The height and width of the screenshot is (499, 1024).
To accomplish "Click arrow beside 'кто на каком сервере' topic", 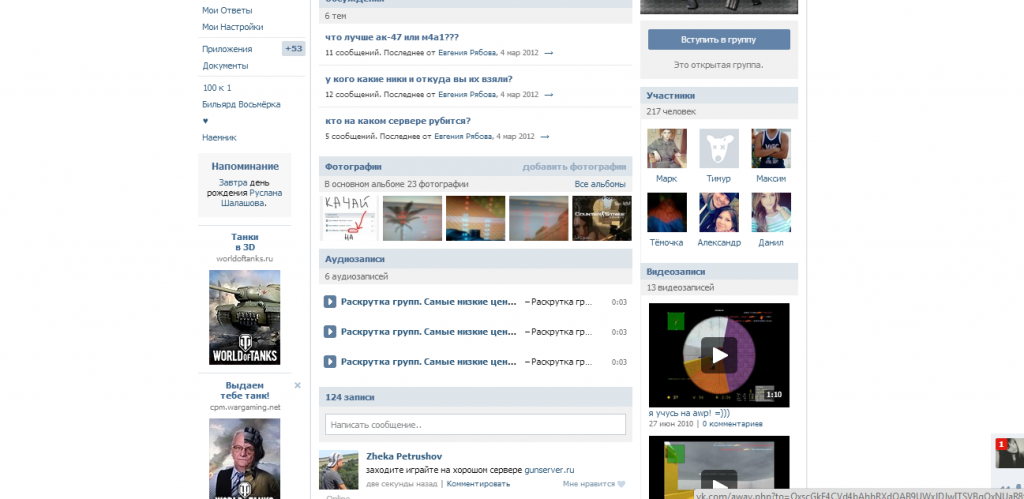I will point(544,137).
